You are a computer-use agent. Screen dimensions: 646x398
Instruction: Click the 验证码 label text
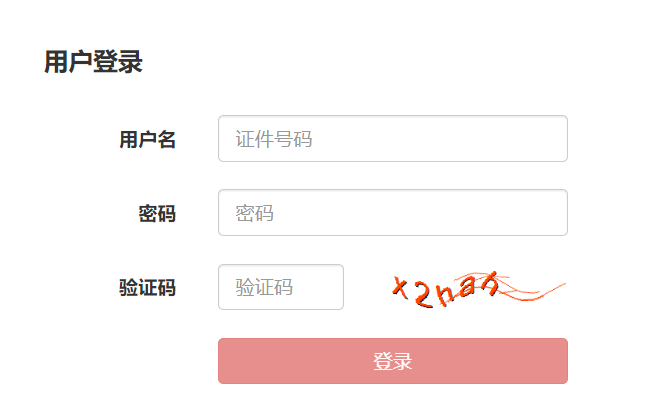(x=147, y=287)
